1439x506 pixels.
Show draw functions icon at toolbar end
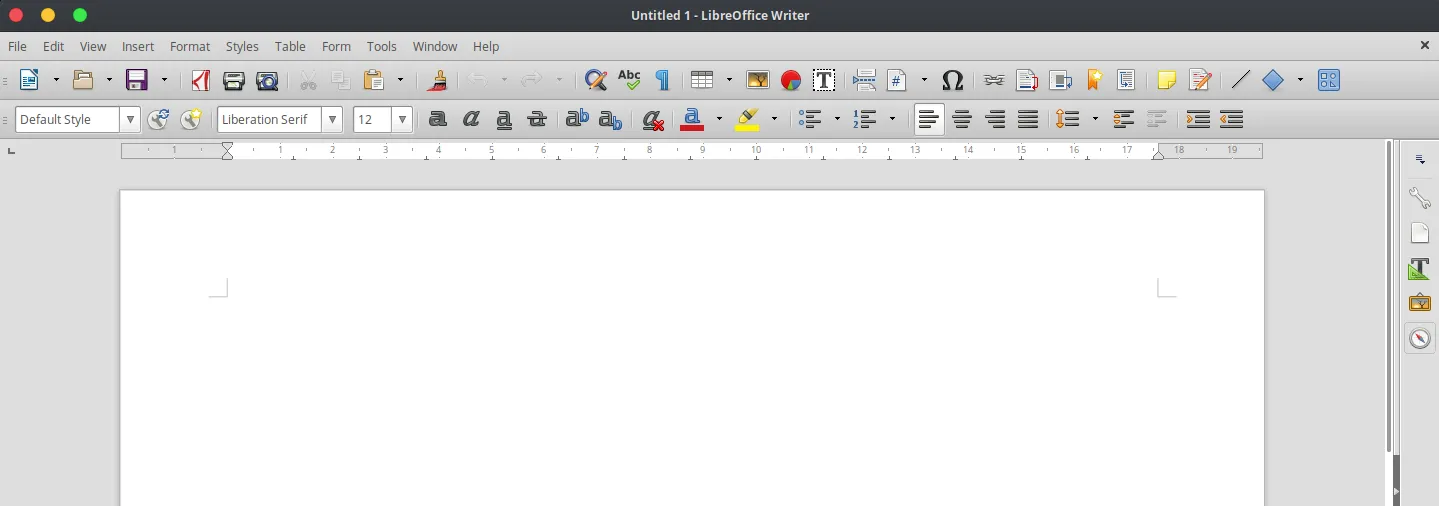click(1329, 80)
